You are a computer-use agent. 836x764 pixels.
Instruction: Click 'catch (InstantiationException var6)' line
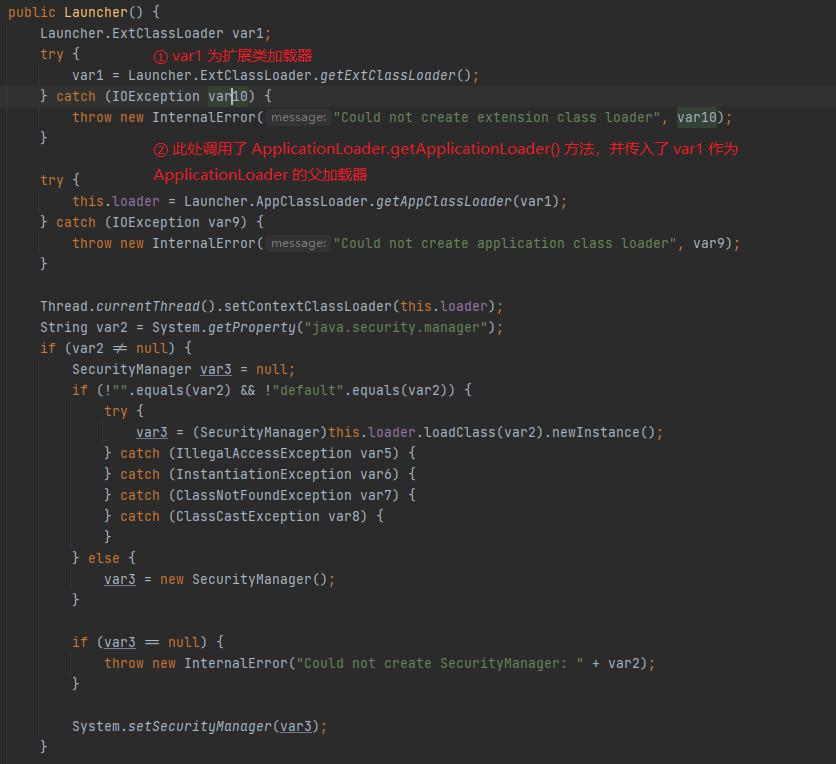point(260,475)
